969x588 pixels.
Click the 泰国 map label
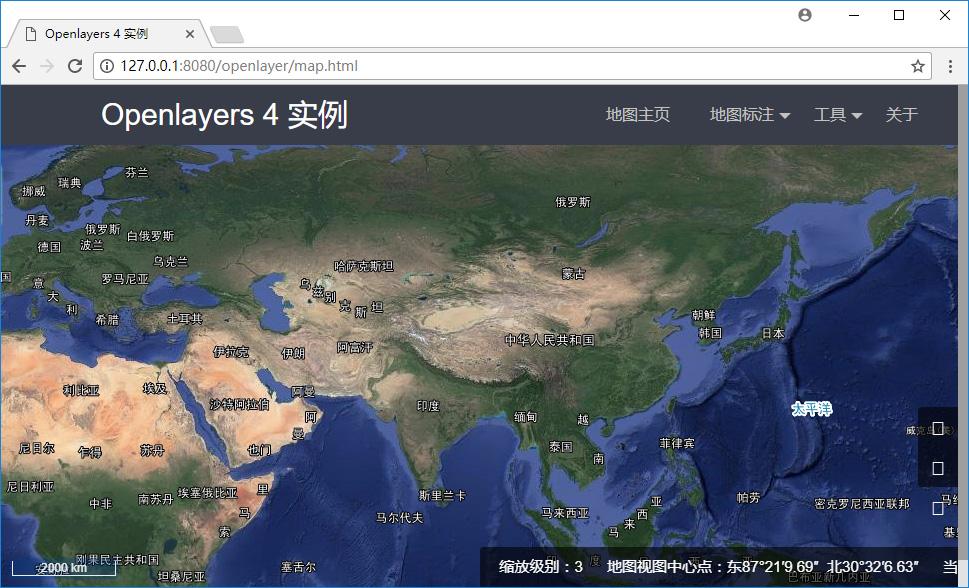pyautogui.click(x=561, y=446)
